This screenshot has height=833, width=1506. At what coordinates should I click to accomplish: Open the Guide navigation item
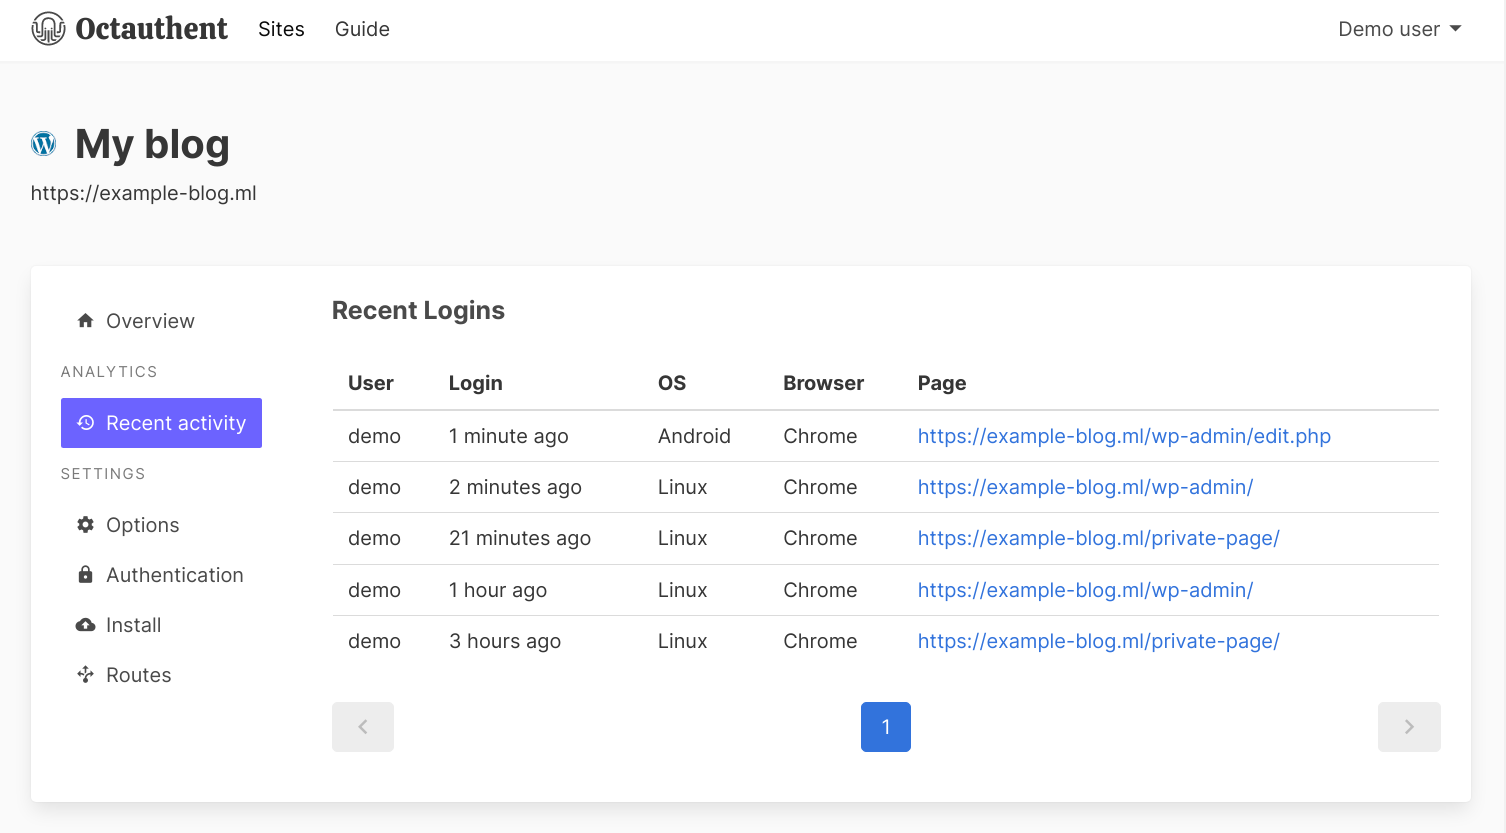[362, 29]
